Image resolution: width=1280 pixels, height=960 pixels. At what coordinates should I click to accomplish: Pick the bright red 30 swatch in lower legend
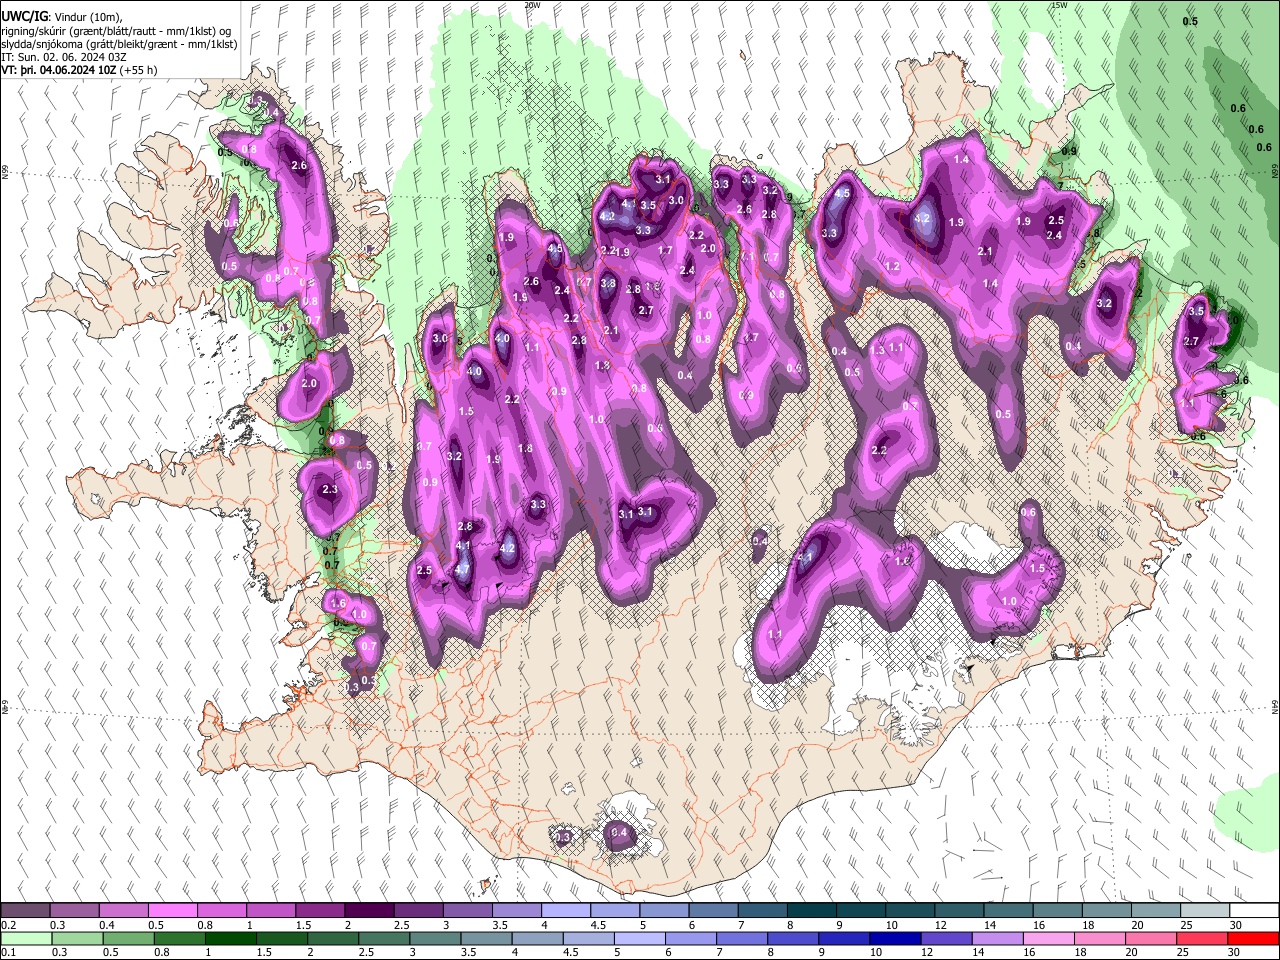tap(1253, 938)
